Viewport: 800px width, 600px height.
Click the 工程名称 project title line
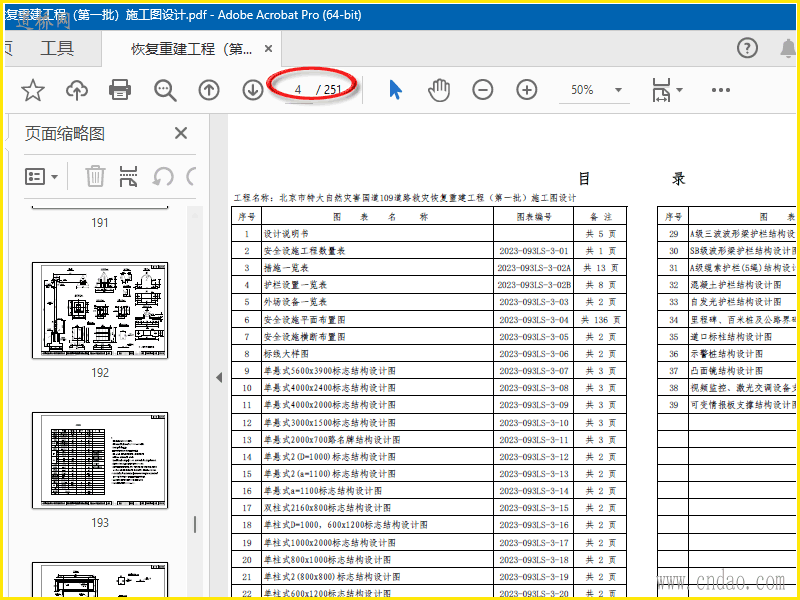tap(405, 198)
